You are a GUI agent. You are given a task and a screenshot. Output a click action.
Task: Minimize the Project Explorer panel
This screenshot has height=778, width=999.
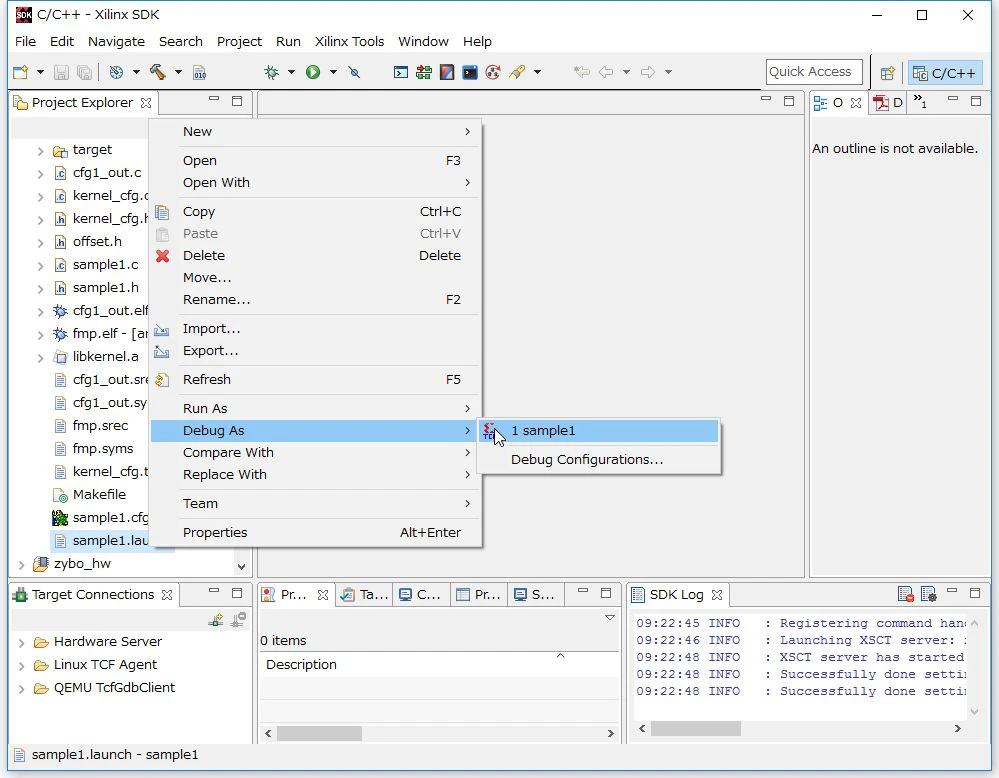point(214,99)
